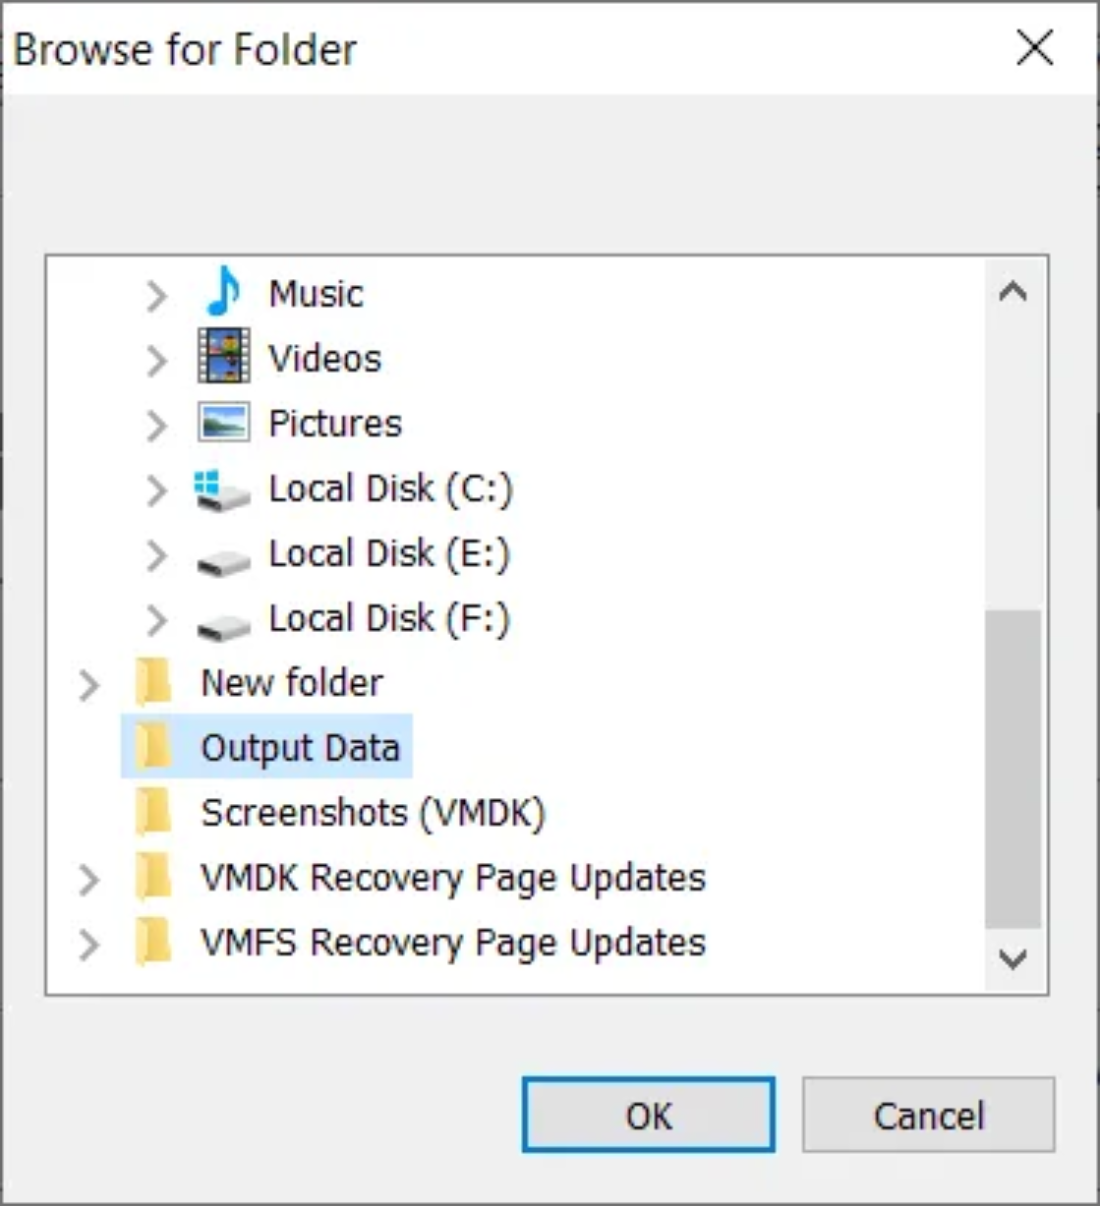Viewport: 1100px width, 1206px height.
Task: Expand the VMDK Recovery Page Updates node
Action: [x=90, y=877]
